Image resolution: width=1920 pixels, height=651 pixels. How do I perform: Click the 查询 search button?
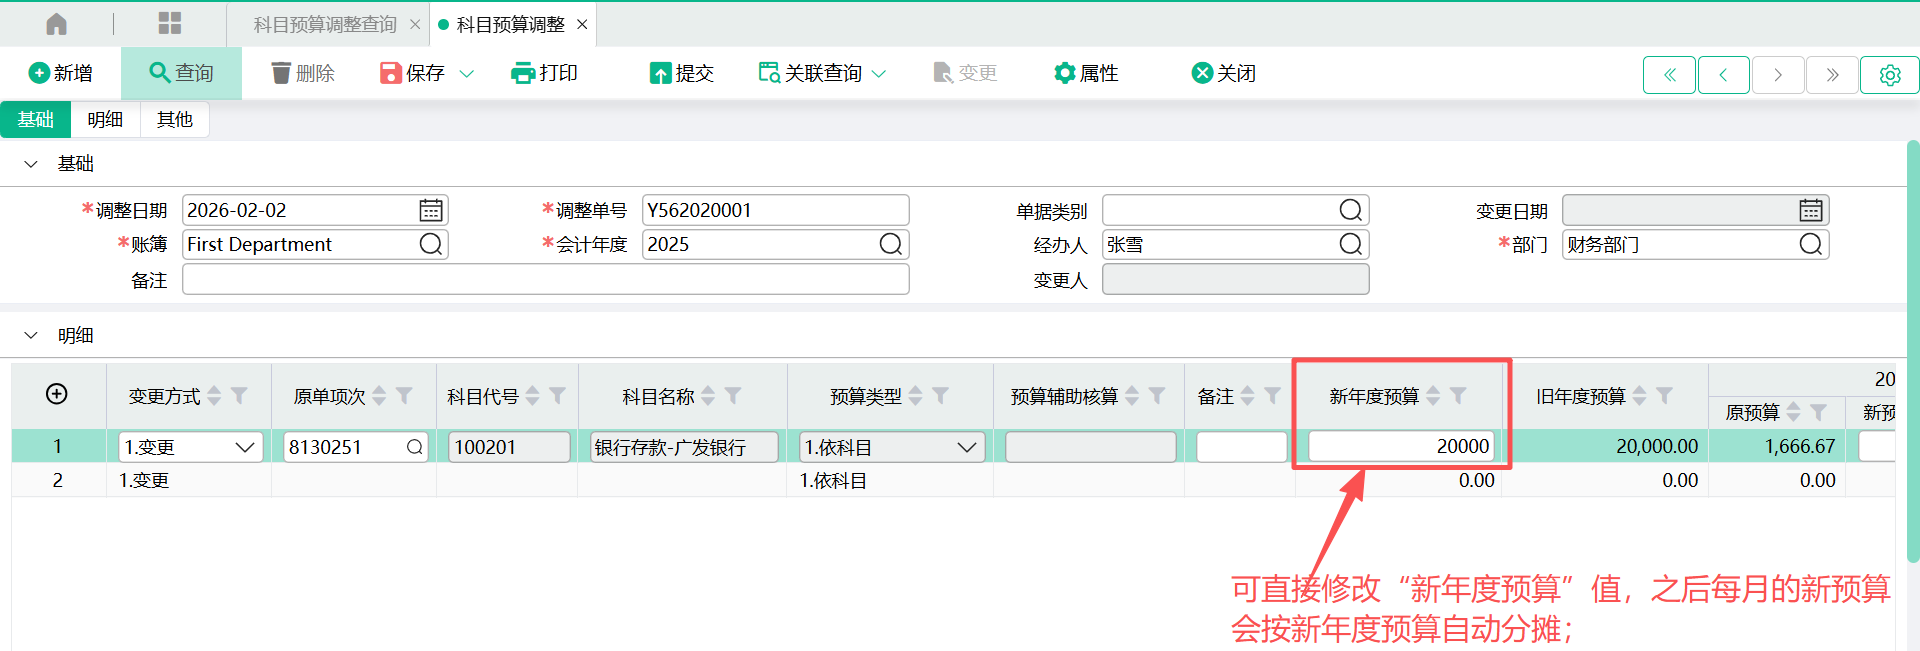[181, 73]
